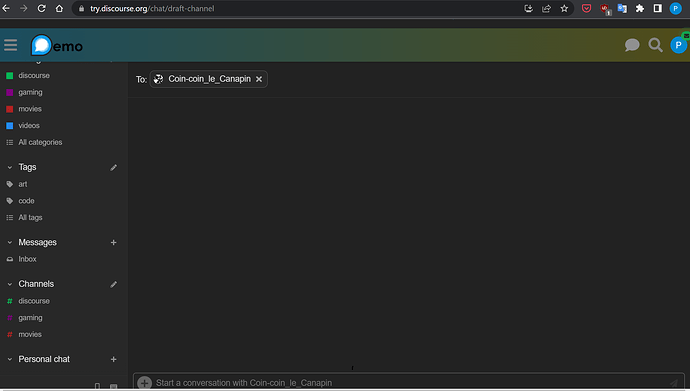Open the art tag
The width and height of the screenshot is (690, 391).
tap(23, 184)
